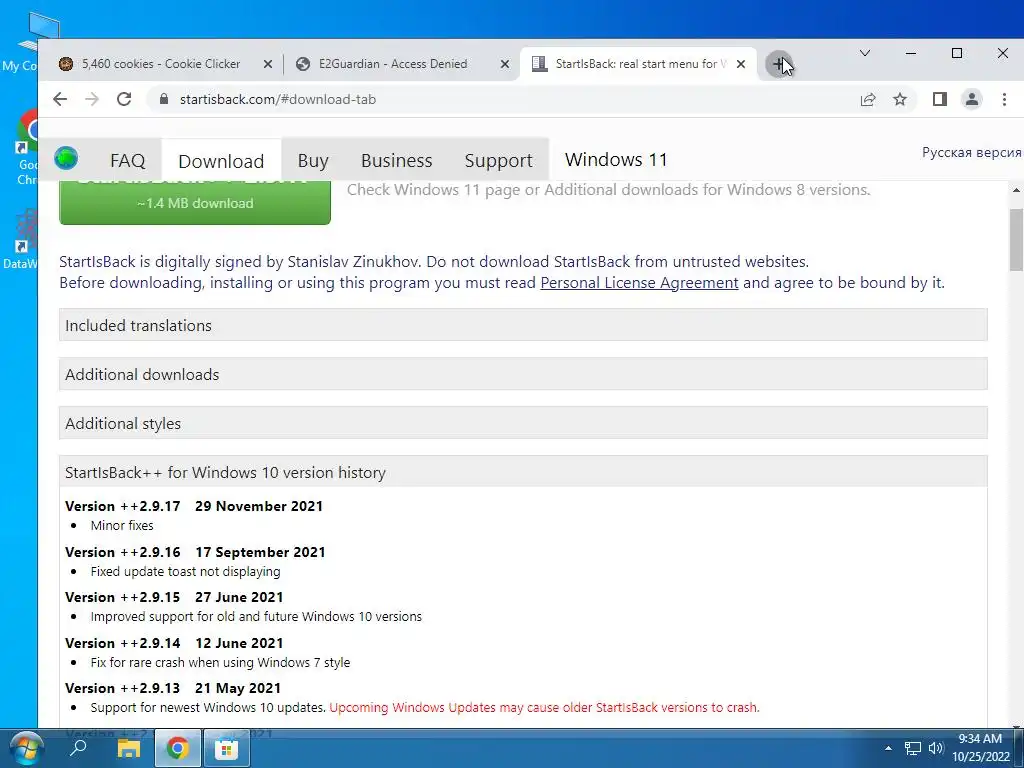Click 'Fixed update toast not displaying' text
1024x768 pixels.
[x=185, y=571]
